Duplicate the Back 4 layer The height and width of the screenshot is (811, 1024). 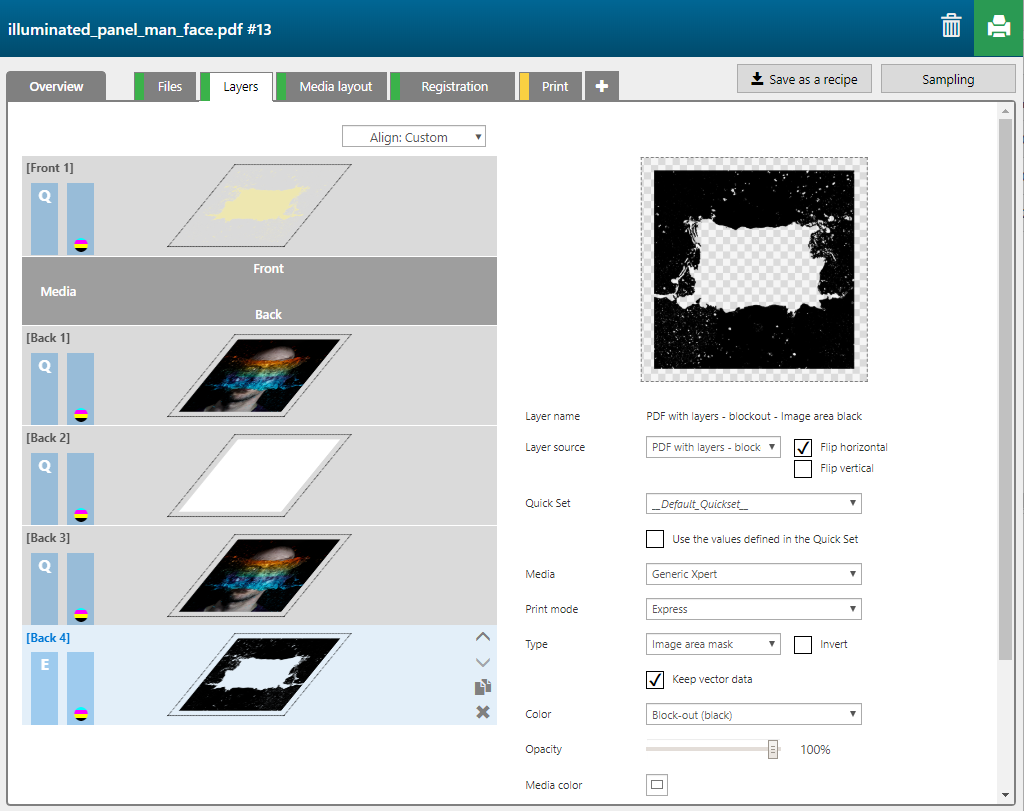482,687
